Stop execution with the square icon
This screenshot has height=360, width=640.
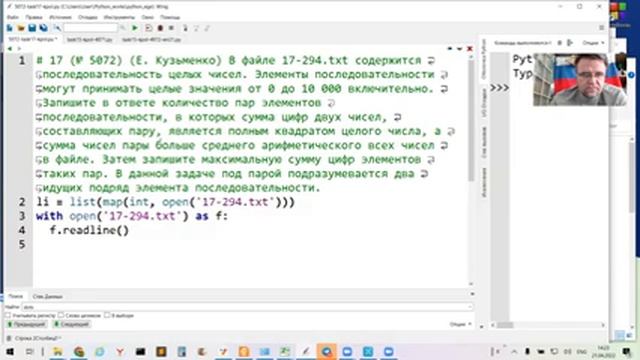point(171,28)
